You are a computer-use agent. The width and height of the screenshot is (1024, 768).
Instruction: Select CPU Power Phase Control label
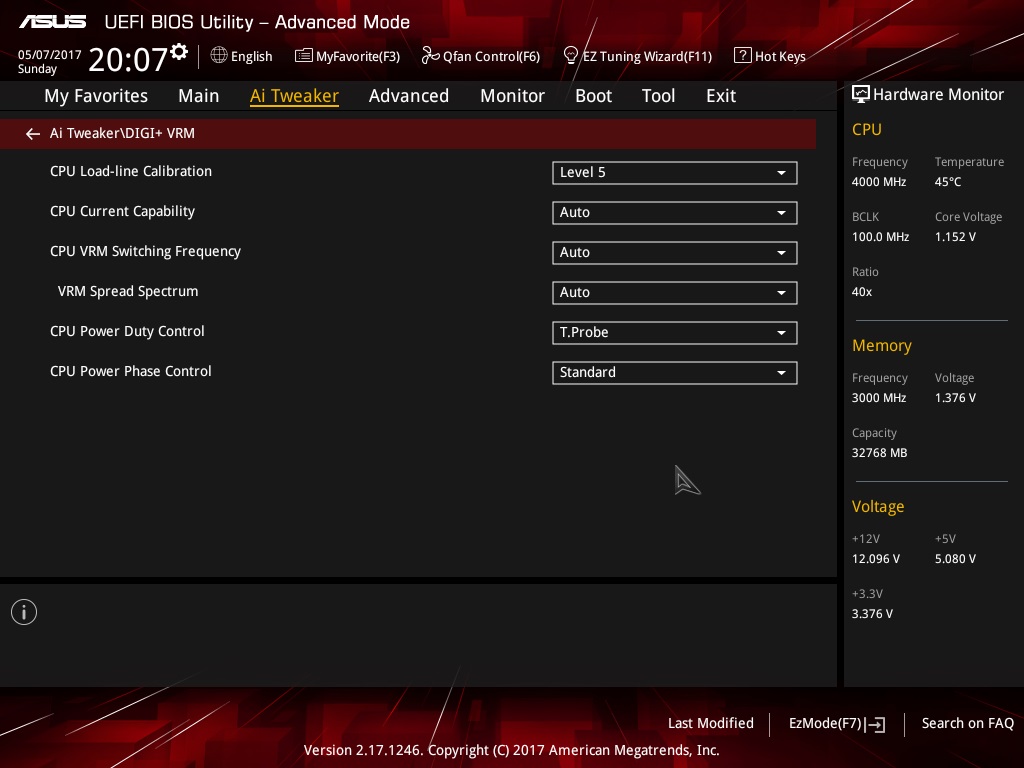tap(131, 372)
